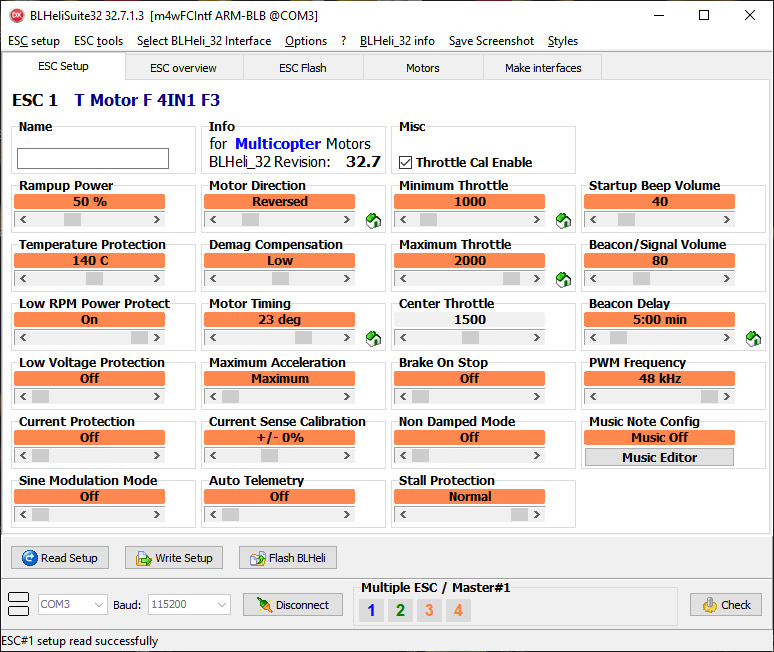Viewport: 774px width, 652px height.
Task: Increase Demag Compensation with right arrow
Action: point(347,279)
